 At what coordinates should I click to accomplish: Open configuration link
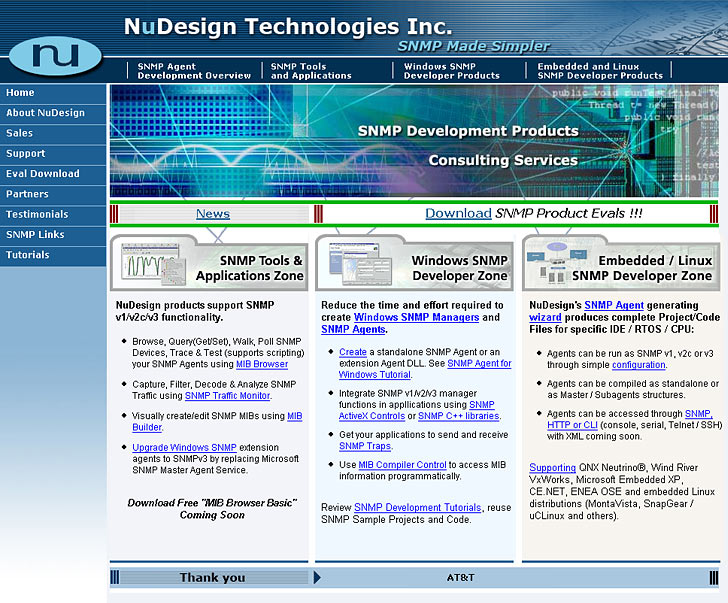coord(638,365)
